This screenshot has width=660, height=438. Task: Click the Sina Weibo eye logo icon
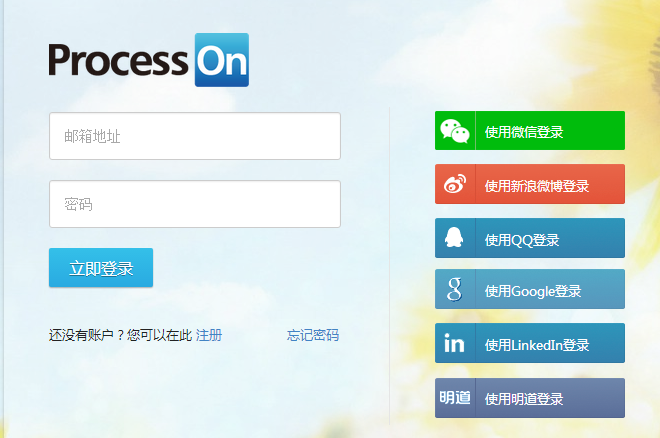(x=455, y=184)
